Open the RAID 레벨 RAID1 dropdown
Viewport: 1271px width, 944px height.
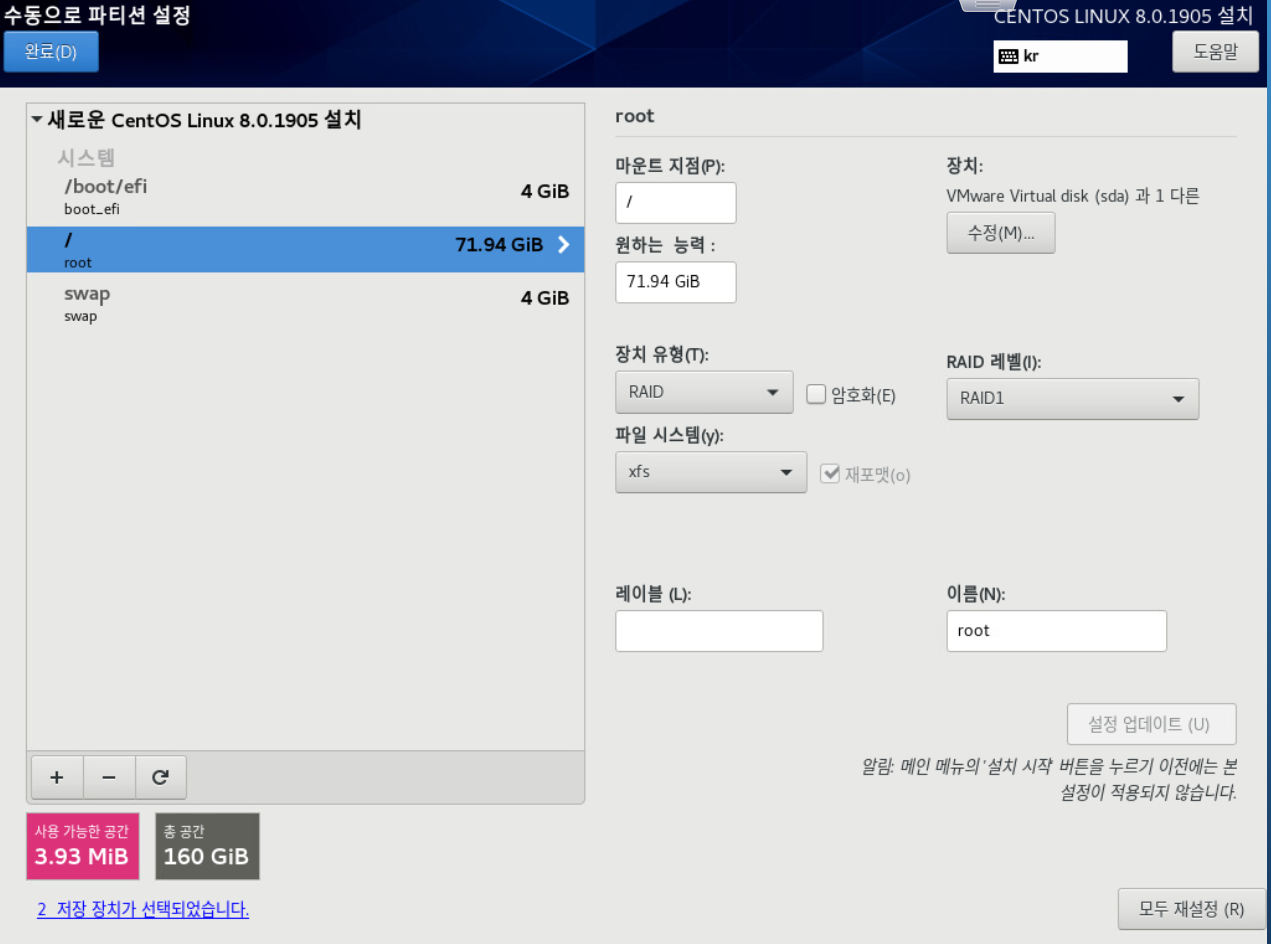click(1072, 398)
